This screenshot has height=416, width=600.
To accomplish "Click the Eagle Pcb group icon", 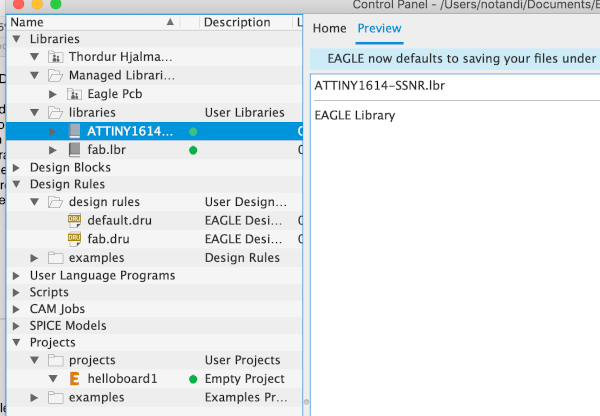I will tap(74, 94).
